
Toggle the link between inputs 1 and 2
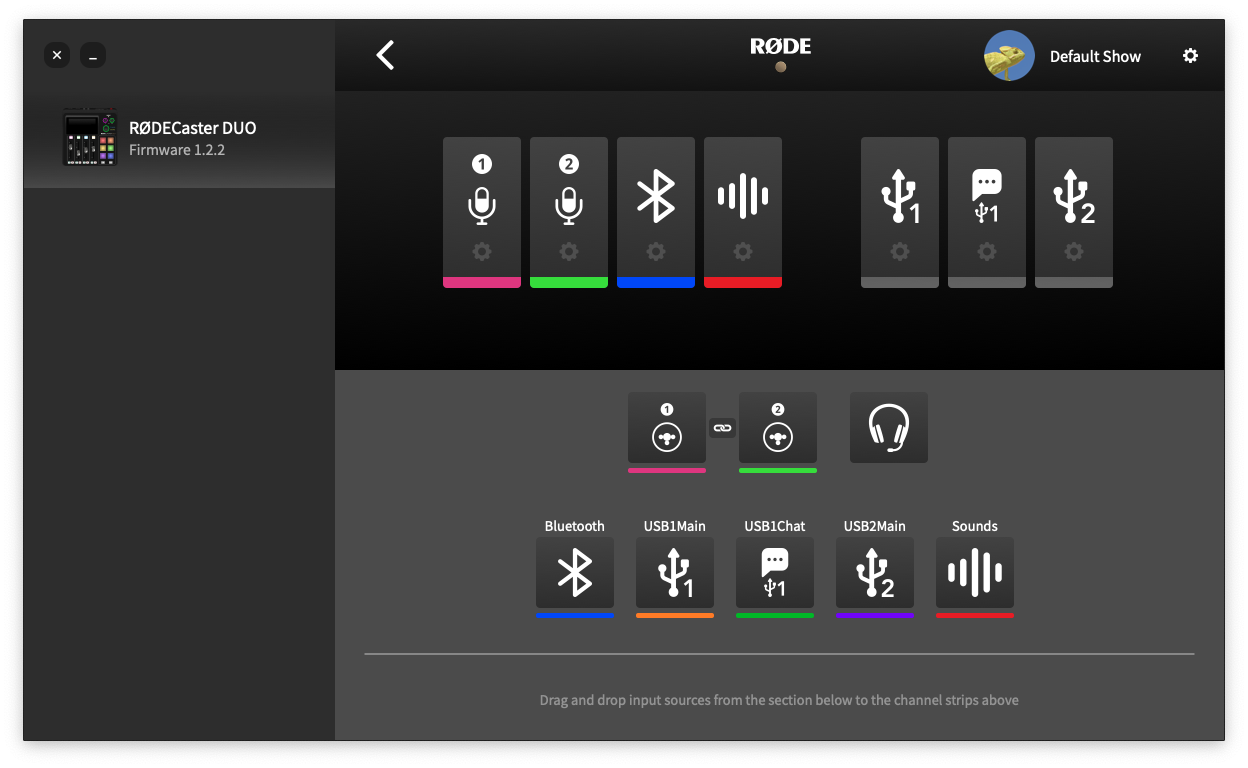(722, 428)
